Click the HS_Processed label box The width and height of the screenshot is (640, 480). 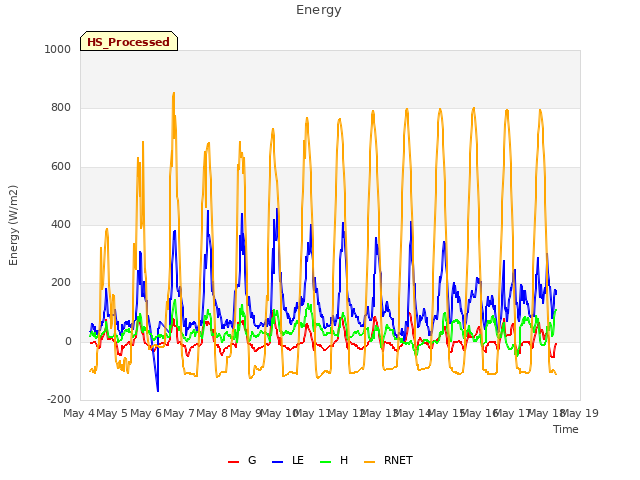point(129,41)
